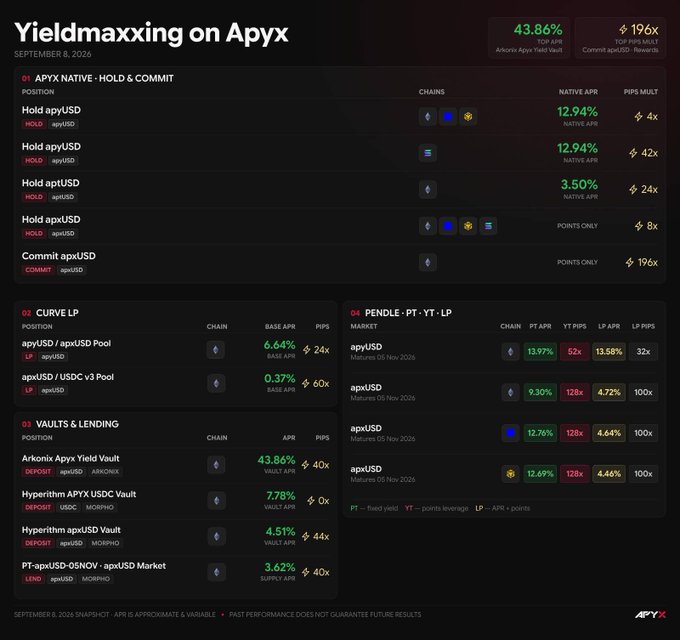The height and width of the screenshot is (640, 680).
Task: Click the SEPTEMBER 8, 2026 date under the title
Action: (52, 54)
